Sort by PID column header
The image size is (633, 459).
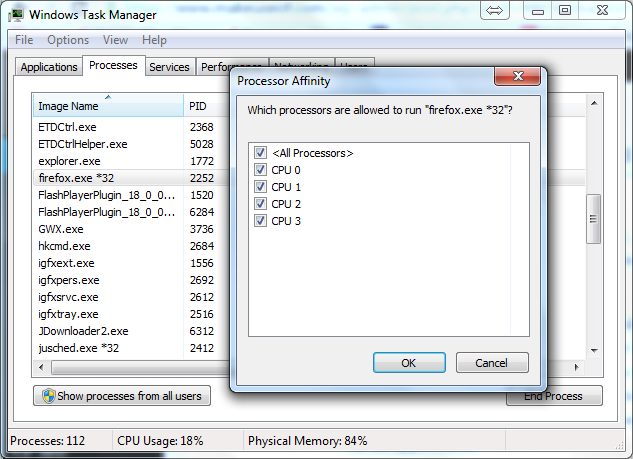click(x=207, y=106)
